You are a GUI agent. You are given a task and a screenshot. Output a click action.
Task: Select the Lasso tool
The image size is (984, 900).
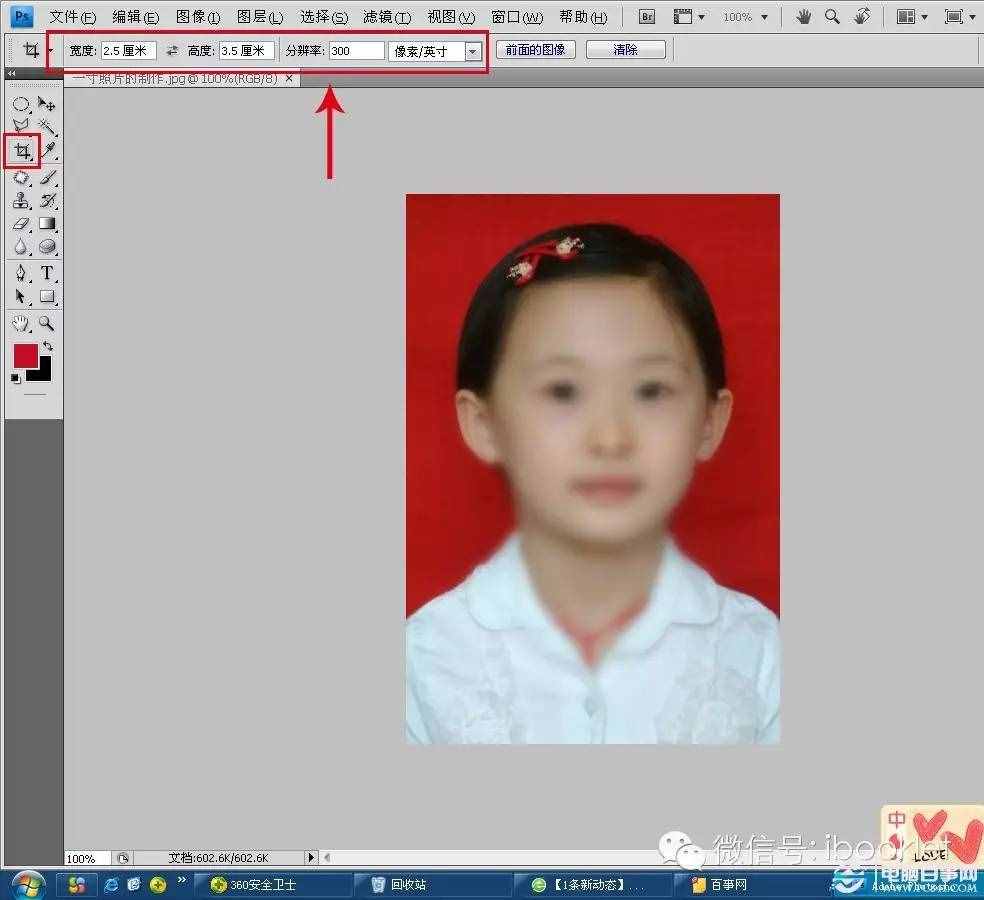tap(22, 126)
